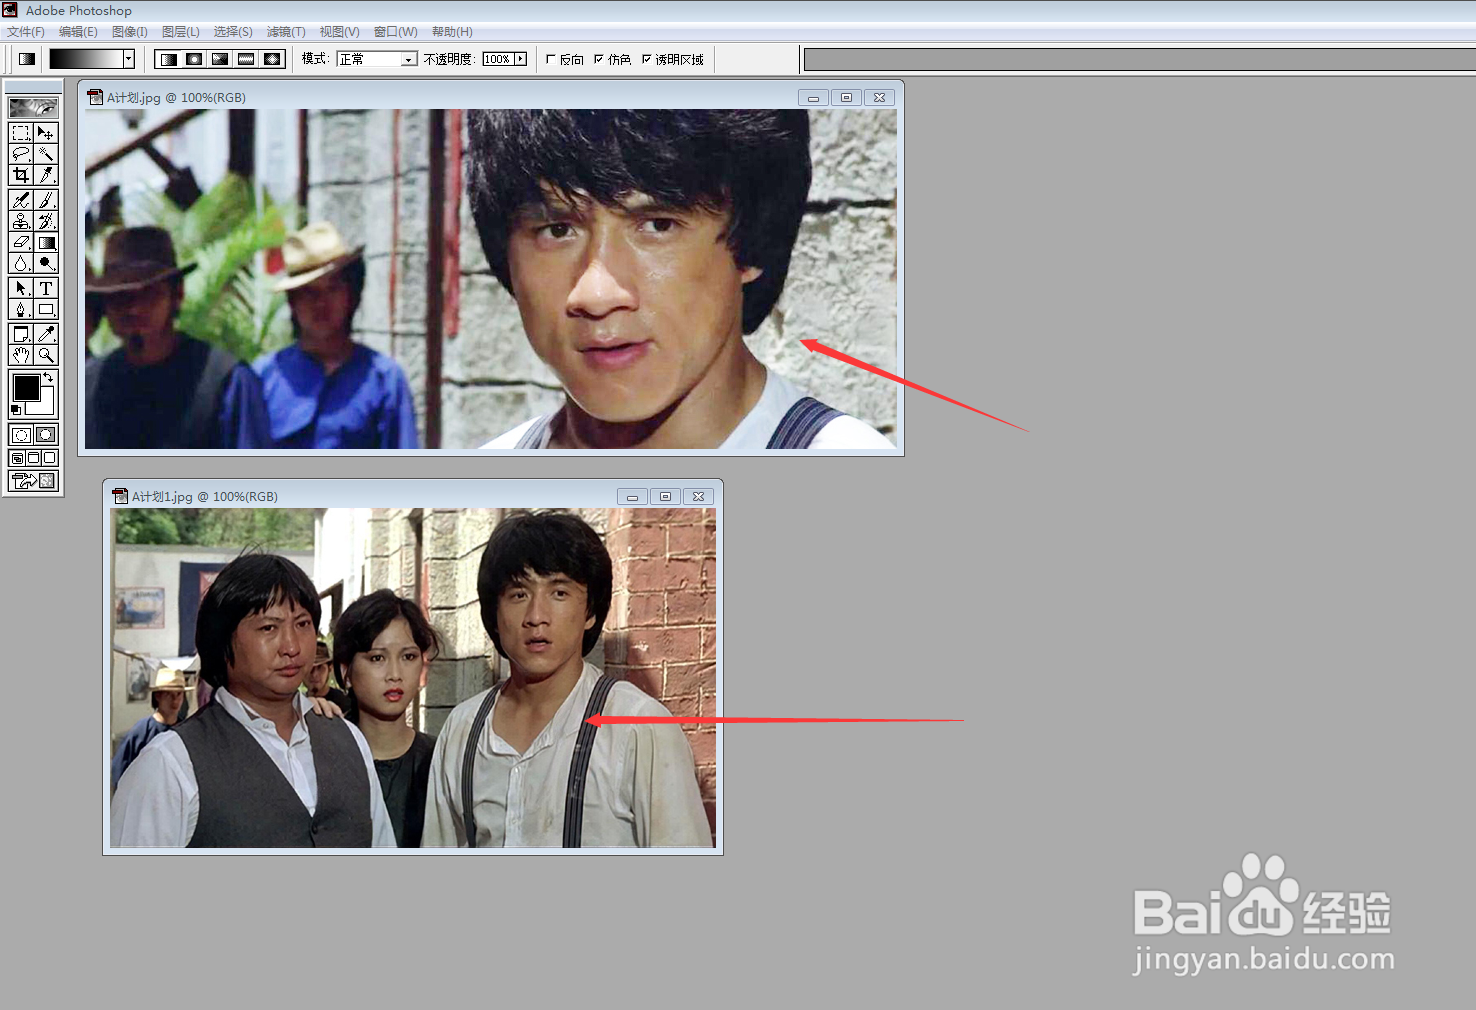Open the 帮助(H) menu
Image resolution: width=1476 pixels, height=1010 pixels.
(452, 32)
